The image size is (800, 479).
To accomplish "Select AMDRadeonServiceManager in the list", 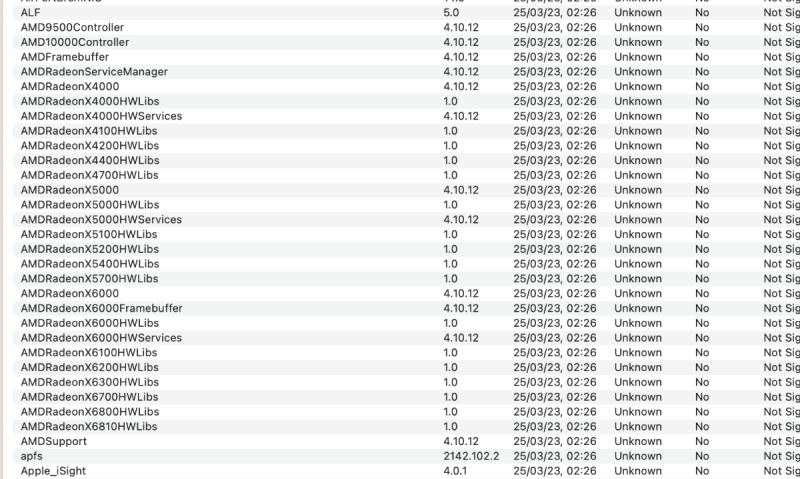I will click(x=94, y=71).
